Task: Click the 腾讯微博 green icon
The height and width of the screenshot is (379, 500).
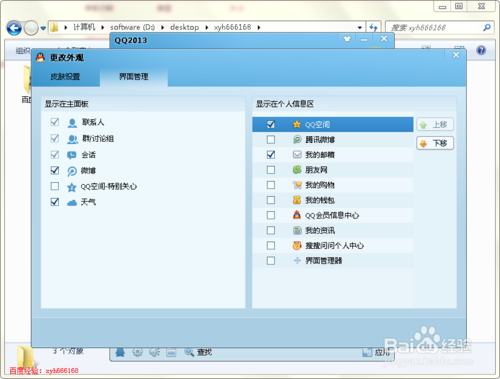Action: 297,139
